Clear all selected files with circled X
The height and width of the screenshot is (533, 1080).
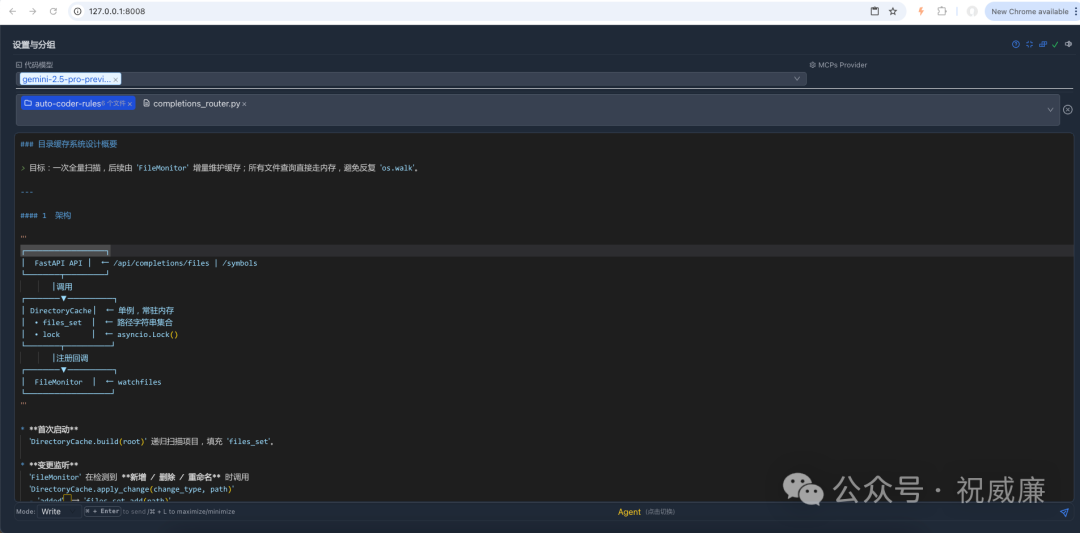coord(1068,109)
